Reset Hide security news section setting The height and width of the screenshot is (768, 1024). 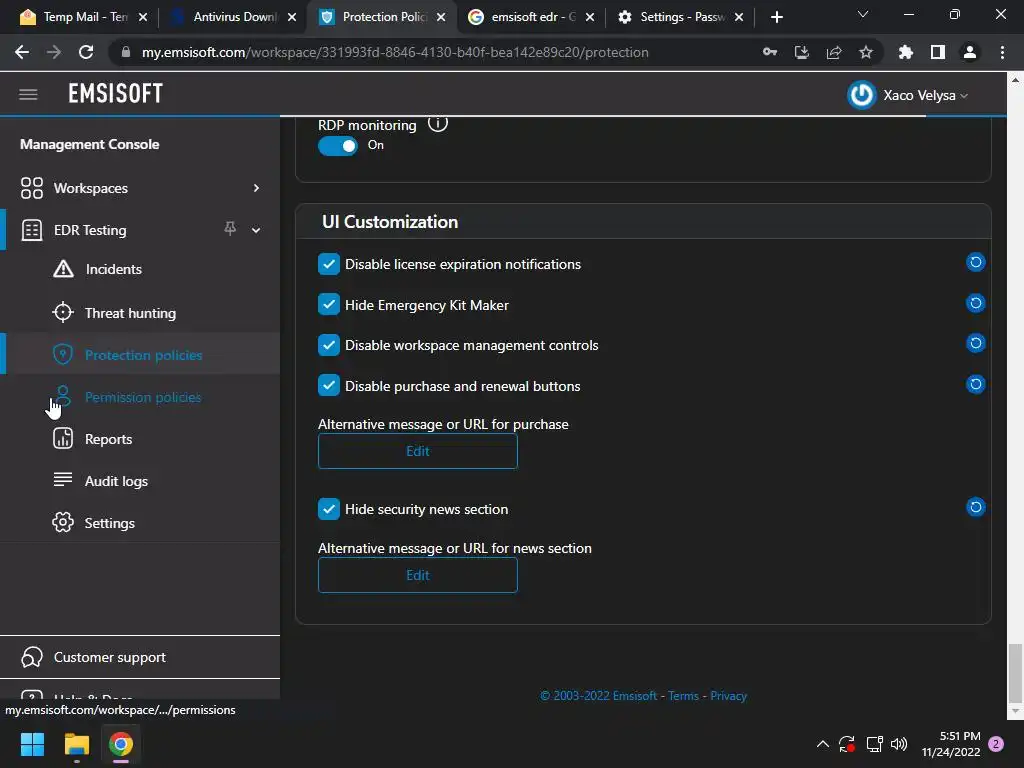pos(976,507)
